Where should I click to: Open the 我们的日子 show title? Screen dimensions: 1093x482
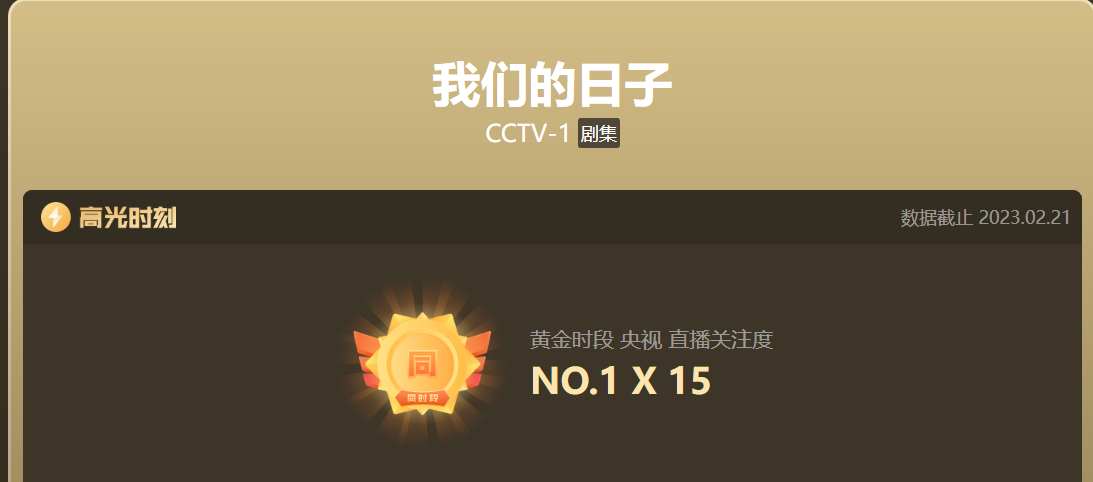pyautogui.click(x=552, y=84)
